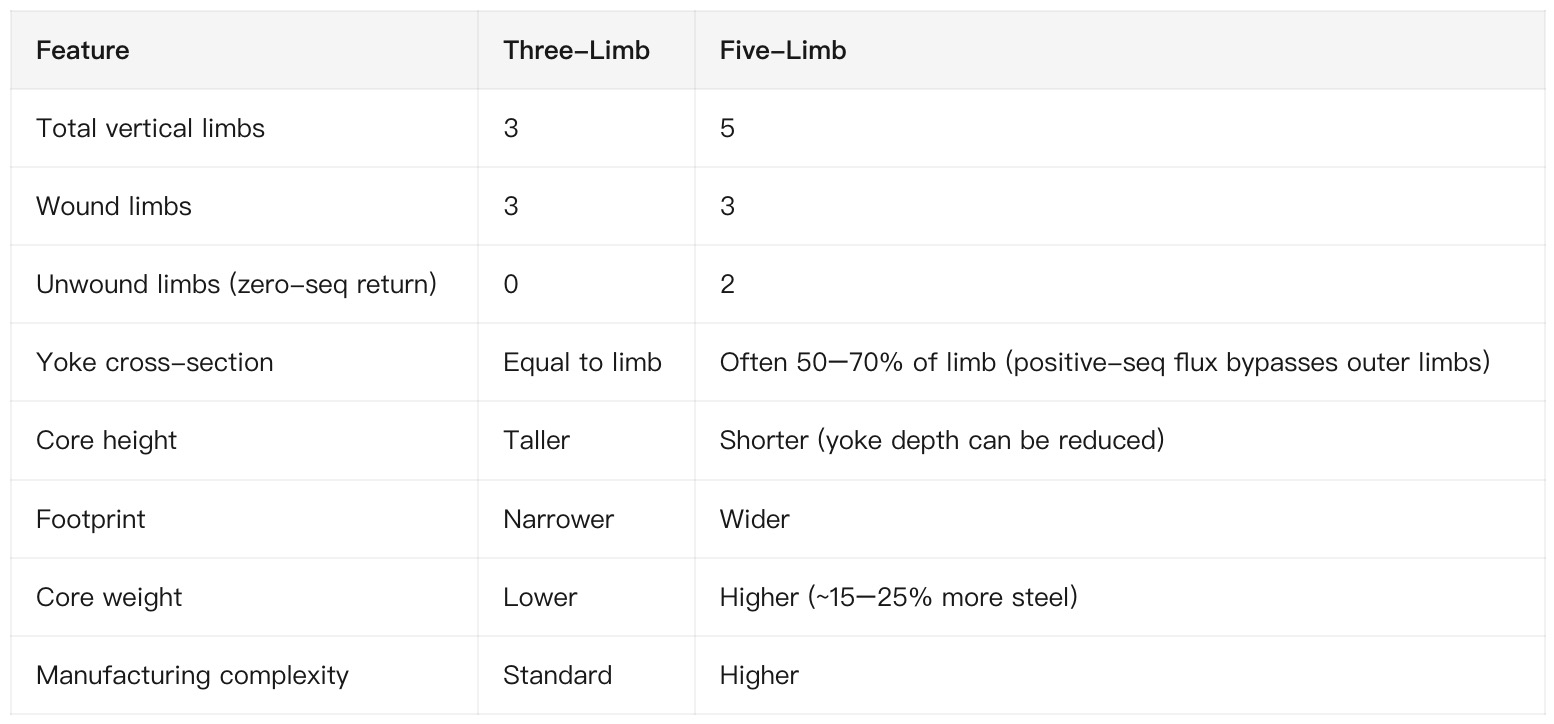The width and height of the screenshot is (1554, 724).
Task: Select Higher (~15–25% more steel) cell
Action: pos(899,597)
